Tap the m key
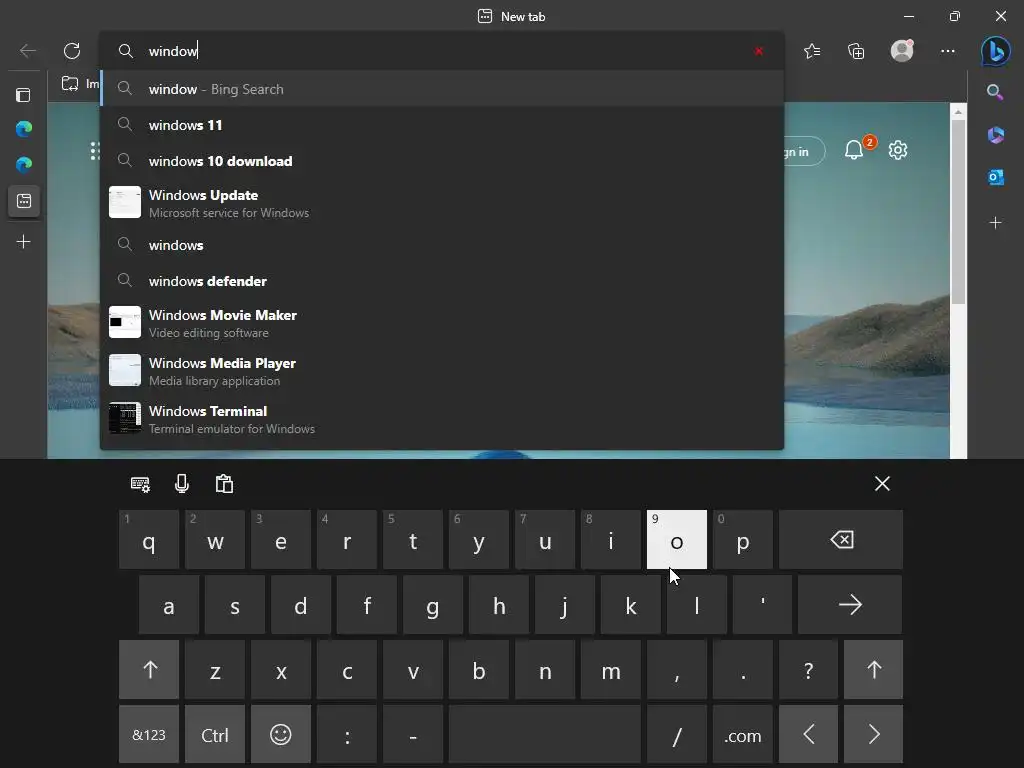This screenshot has width=1024, height=768. click(x=611, y=669)
